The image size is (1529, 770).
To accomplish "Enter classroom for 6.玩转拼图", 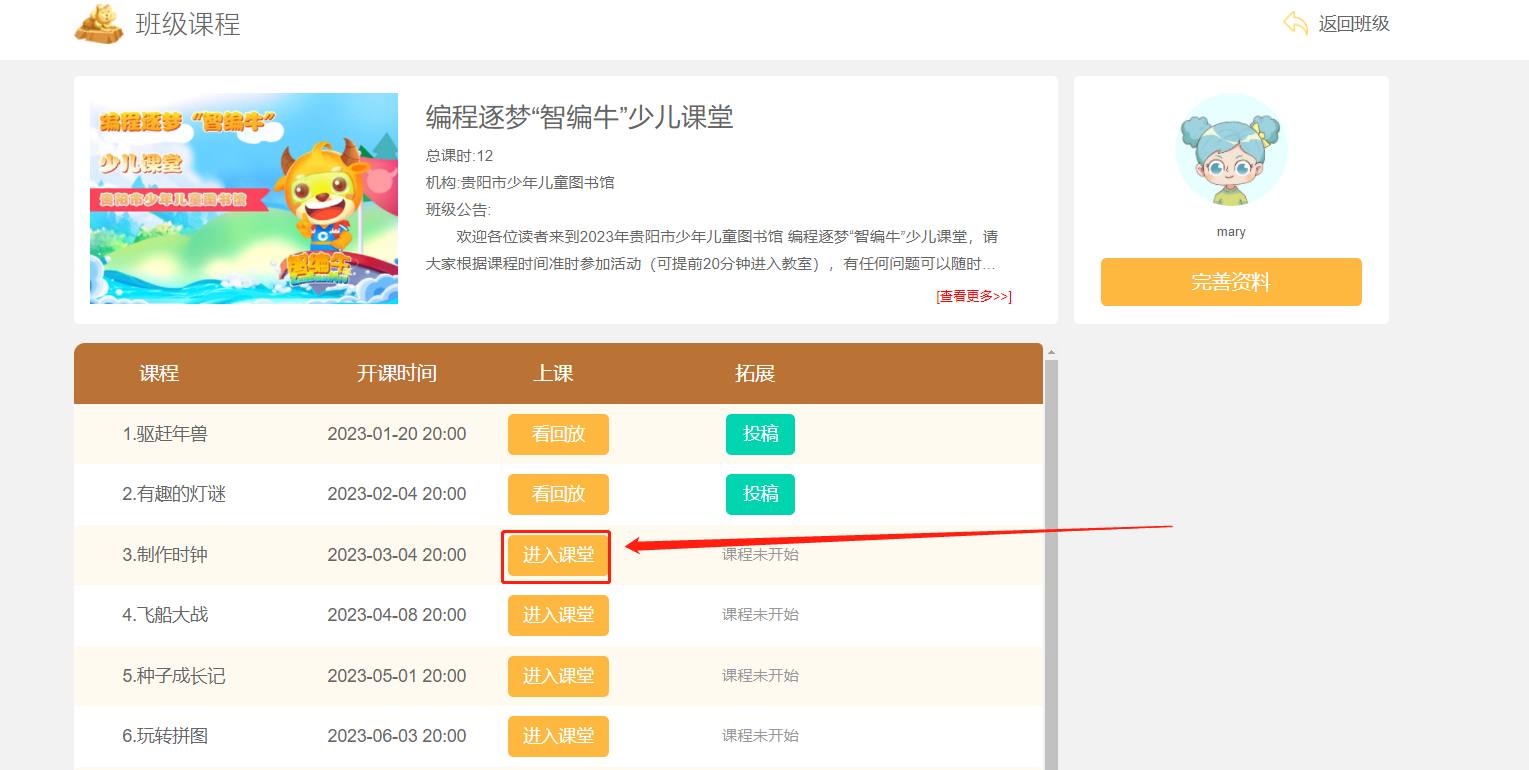I will pyautogui.click(x=558, y=736).
